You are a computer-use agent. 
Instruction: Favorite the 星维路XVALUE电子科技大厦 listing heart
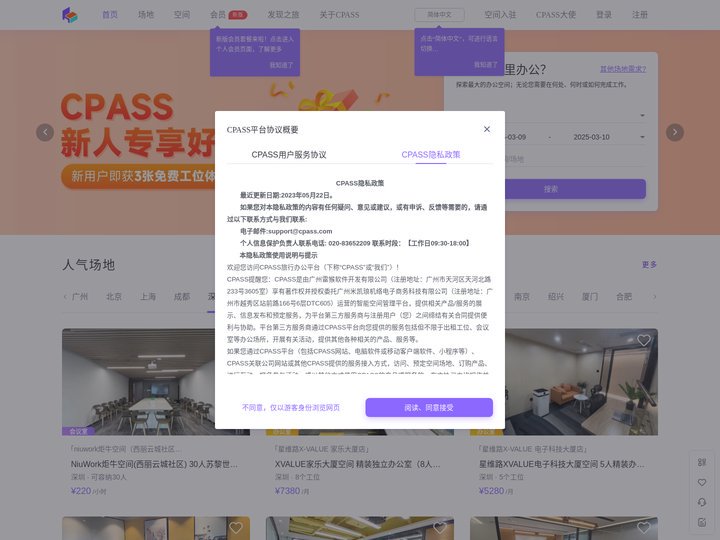coord(644,340)
